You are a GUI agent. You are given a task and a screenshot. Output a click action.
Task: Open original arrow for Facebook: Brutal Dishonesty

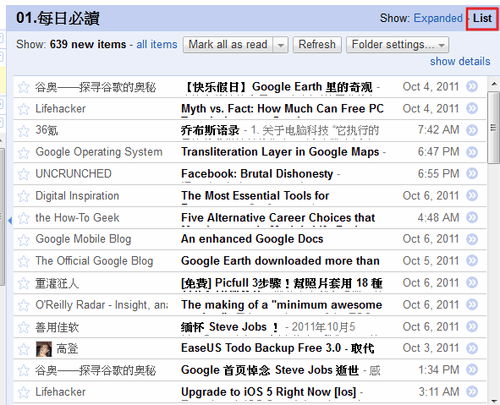click(472, 174)
